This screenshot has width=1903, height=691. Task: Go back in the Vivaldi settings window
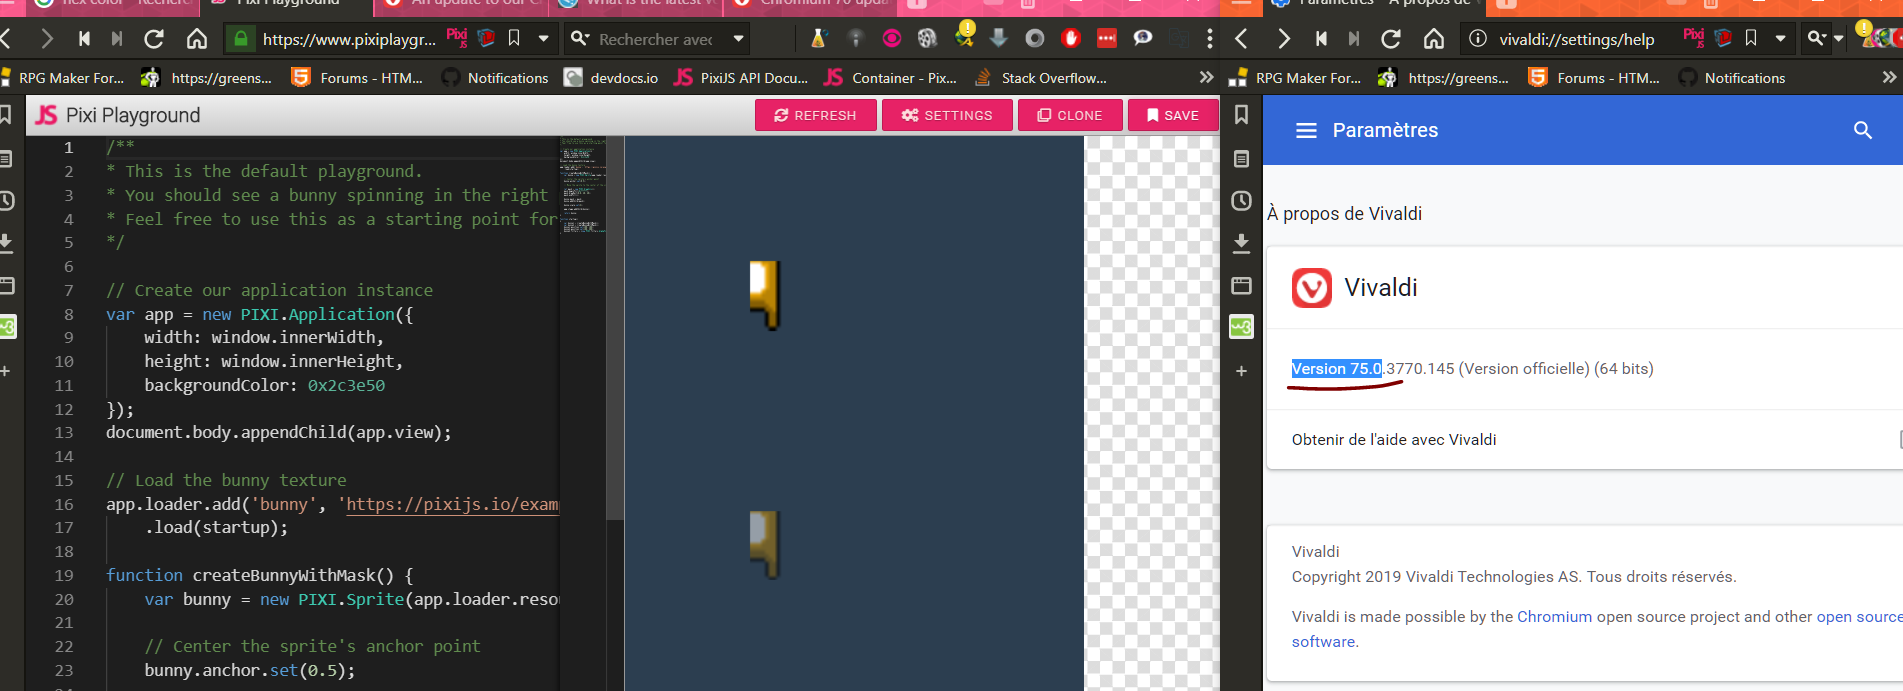pyautogui.click(x=1241, y=39)
